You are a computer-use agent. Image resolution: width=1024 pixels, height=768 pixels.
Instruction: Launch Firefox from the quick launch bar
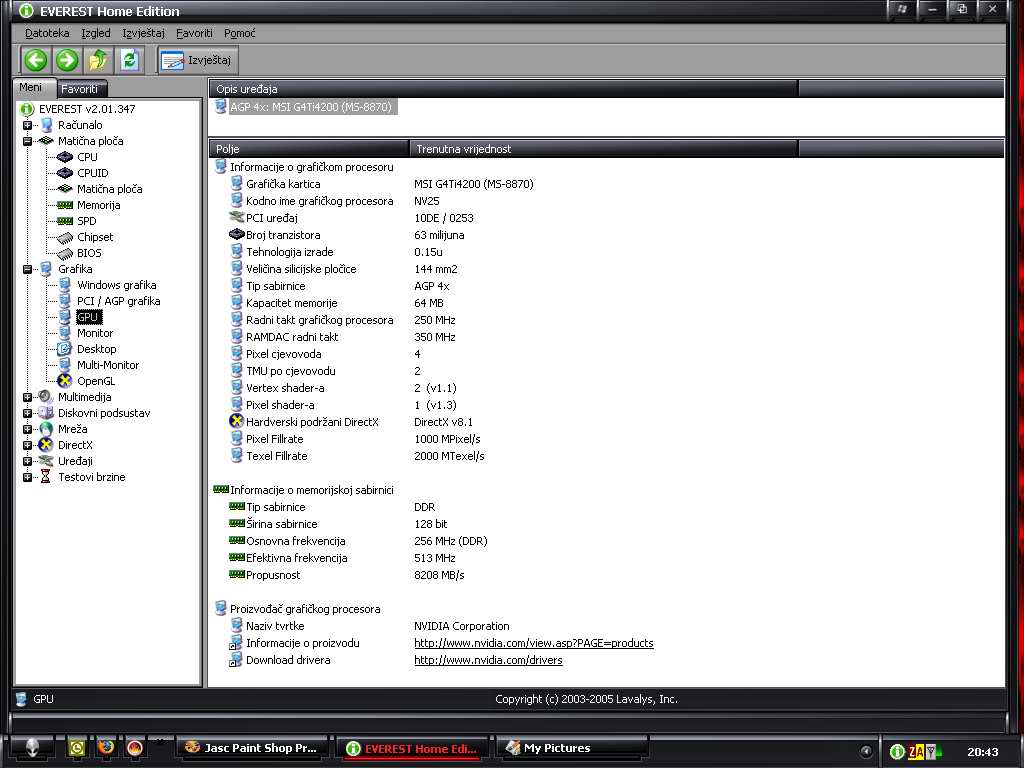click(x=106, y=747)
